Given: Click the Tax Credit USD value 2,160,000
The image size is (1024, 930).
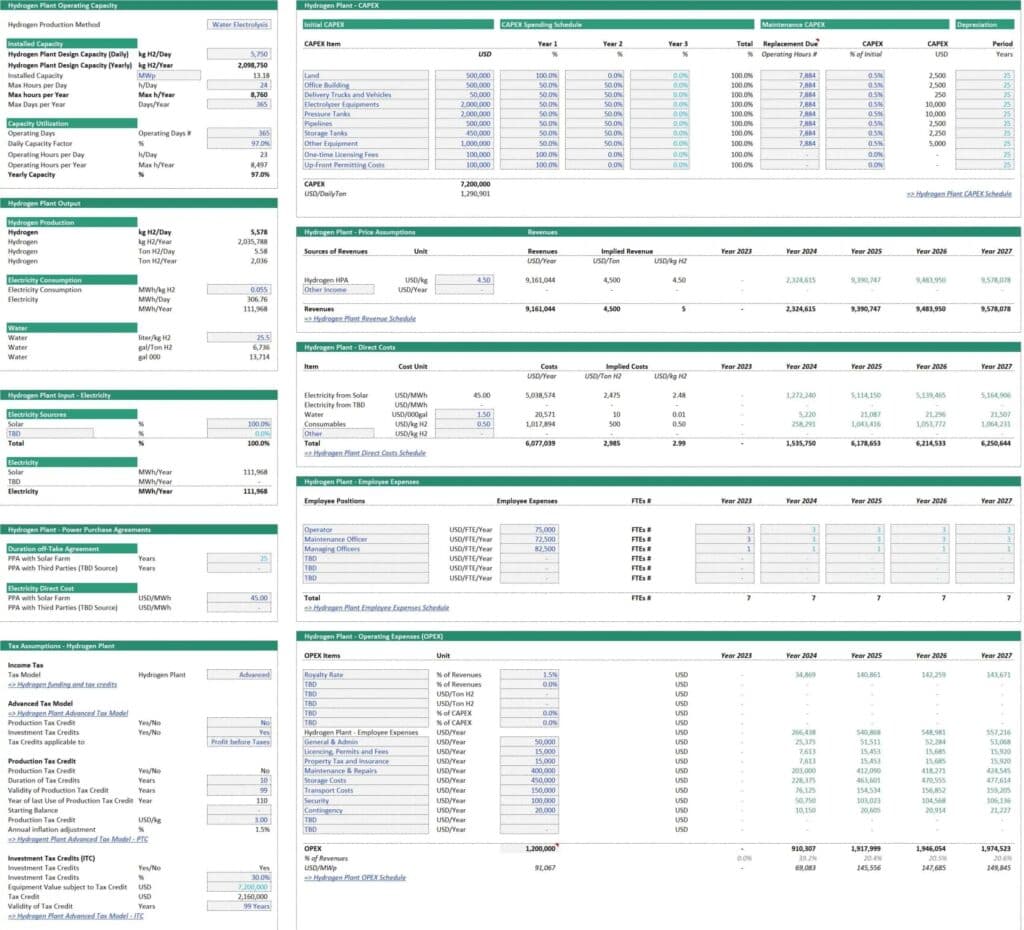Looking at the screenshot, I should tap(253, 897).
